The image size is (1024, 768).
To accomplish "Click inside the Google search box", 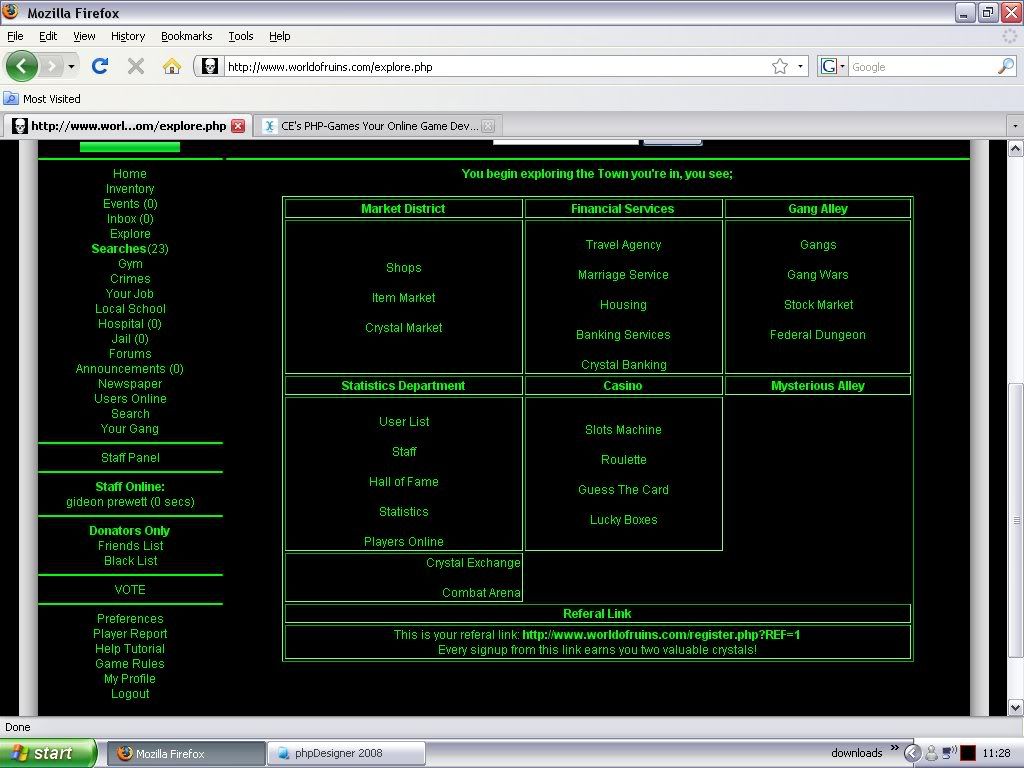I will click(x=920, y=67).
